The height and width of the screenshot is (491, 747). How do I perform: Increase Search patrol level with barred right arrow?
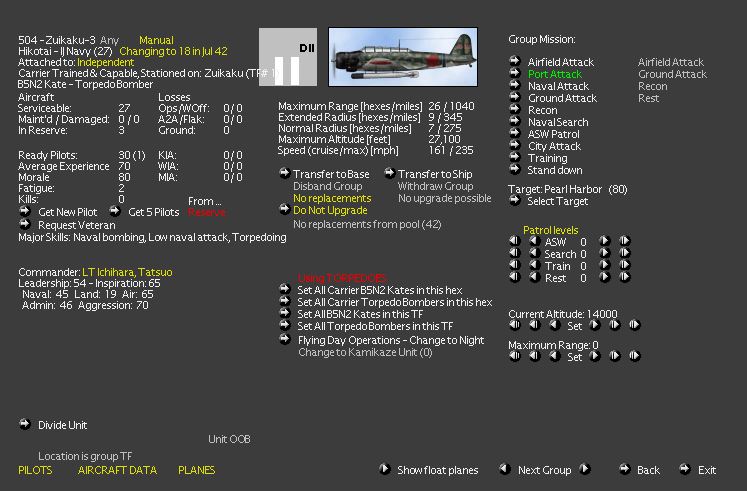coord(625,253)
